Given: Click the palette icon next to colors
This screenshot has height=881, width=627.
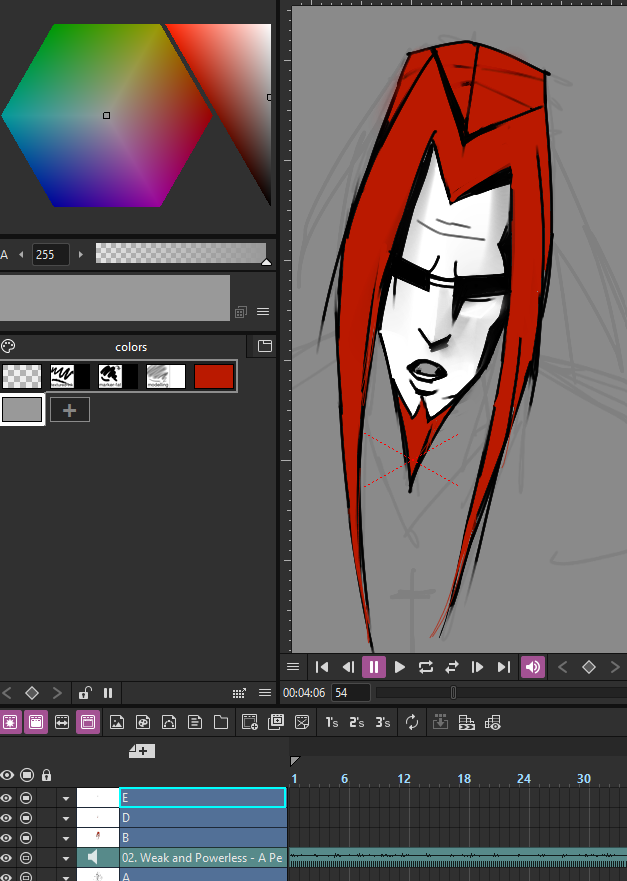Looking at the screenshot, I should click(8, 346).
